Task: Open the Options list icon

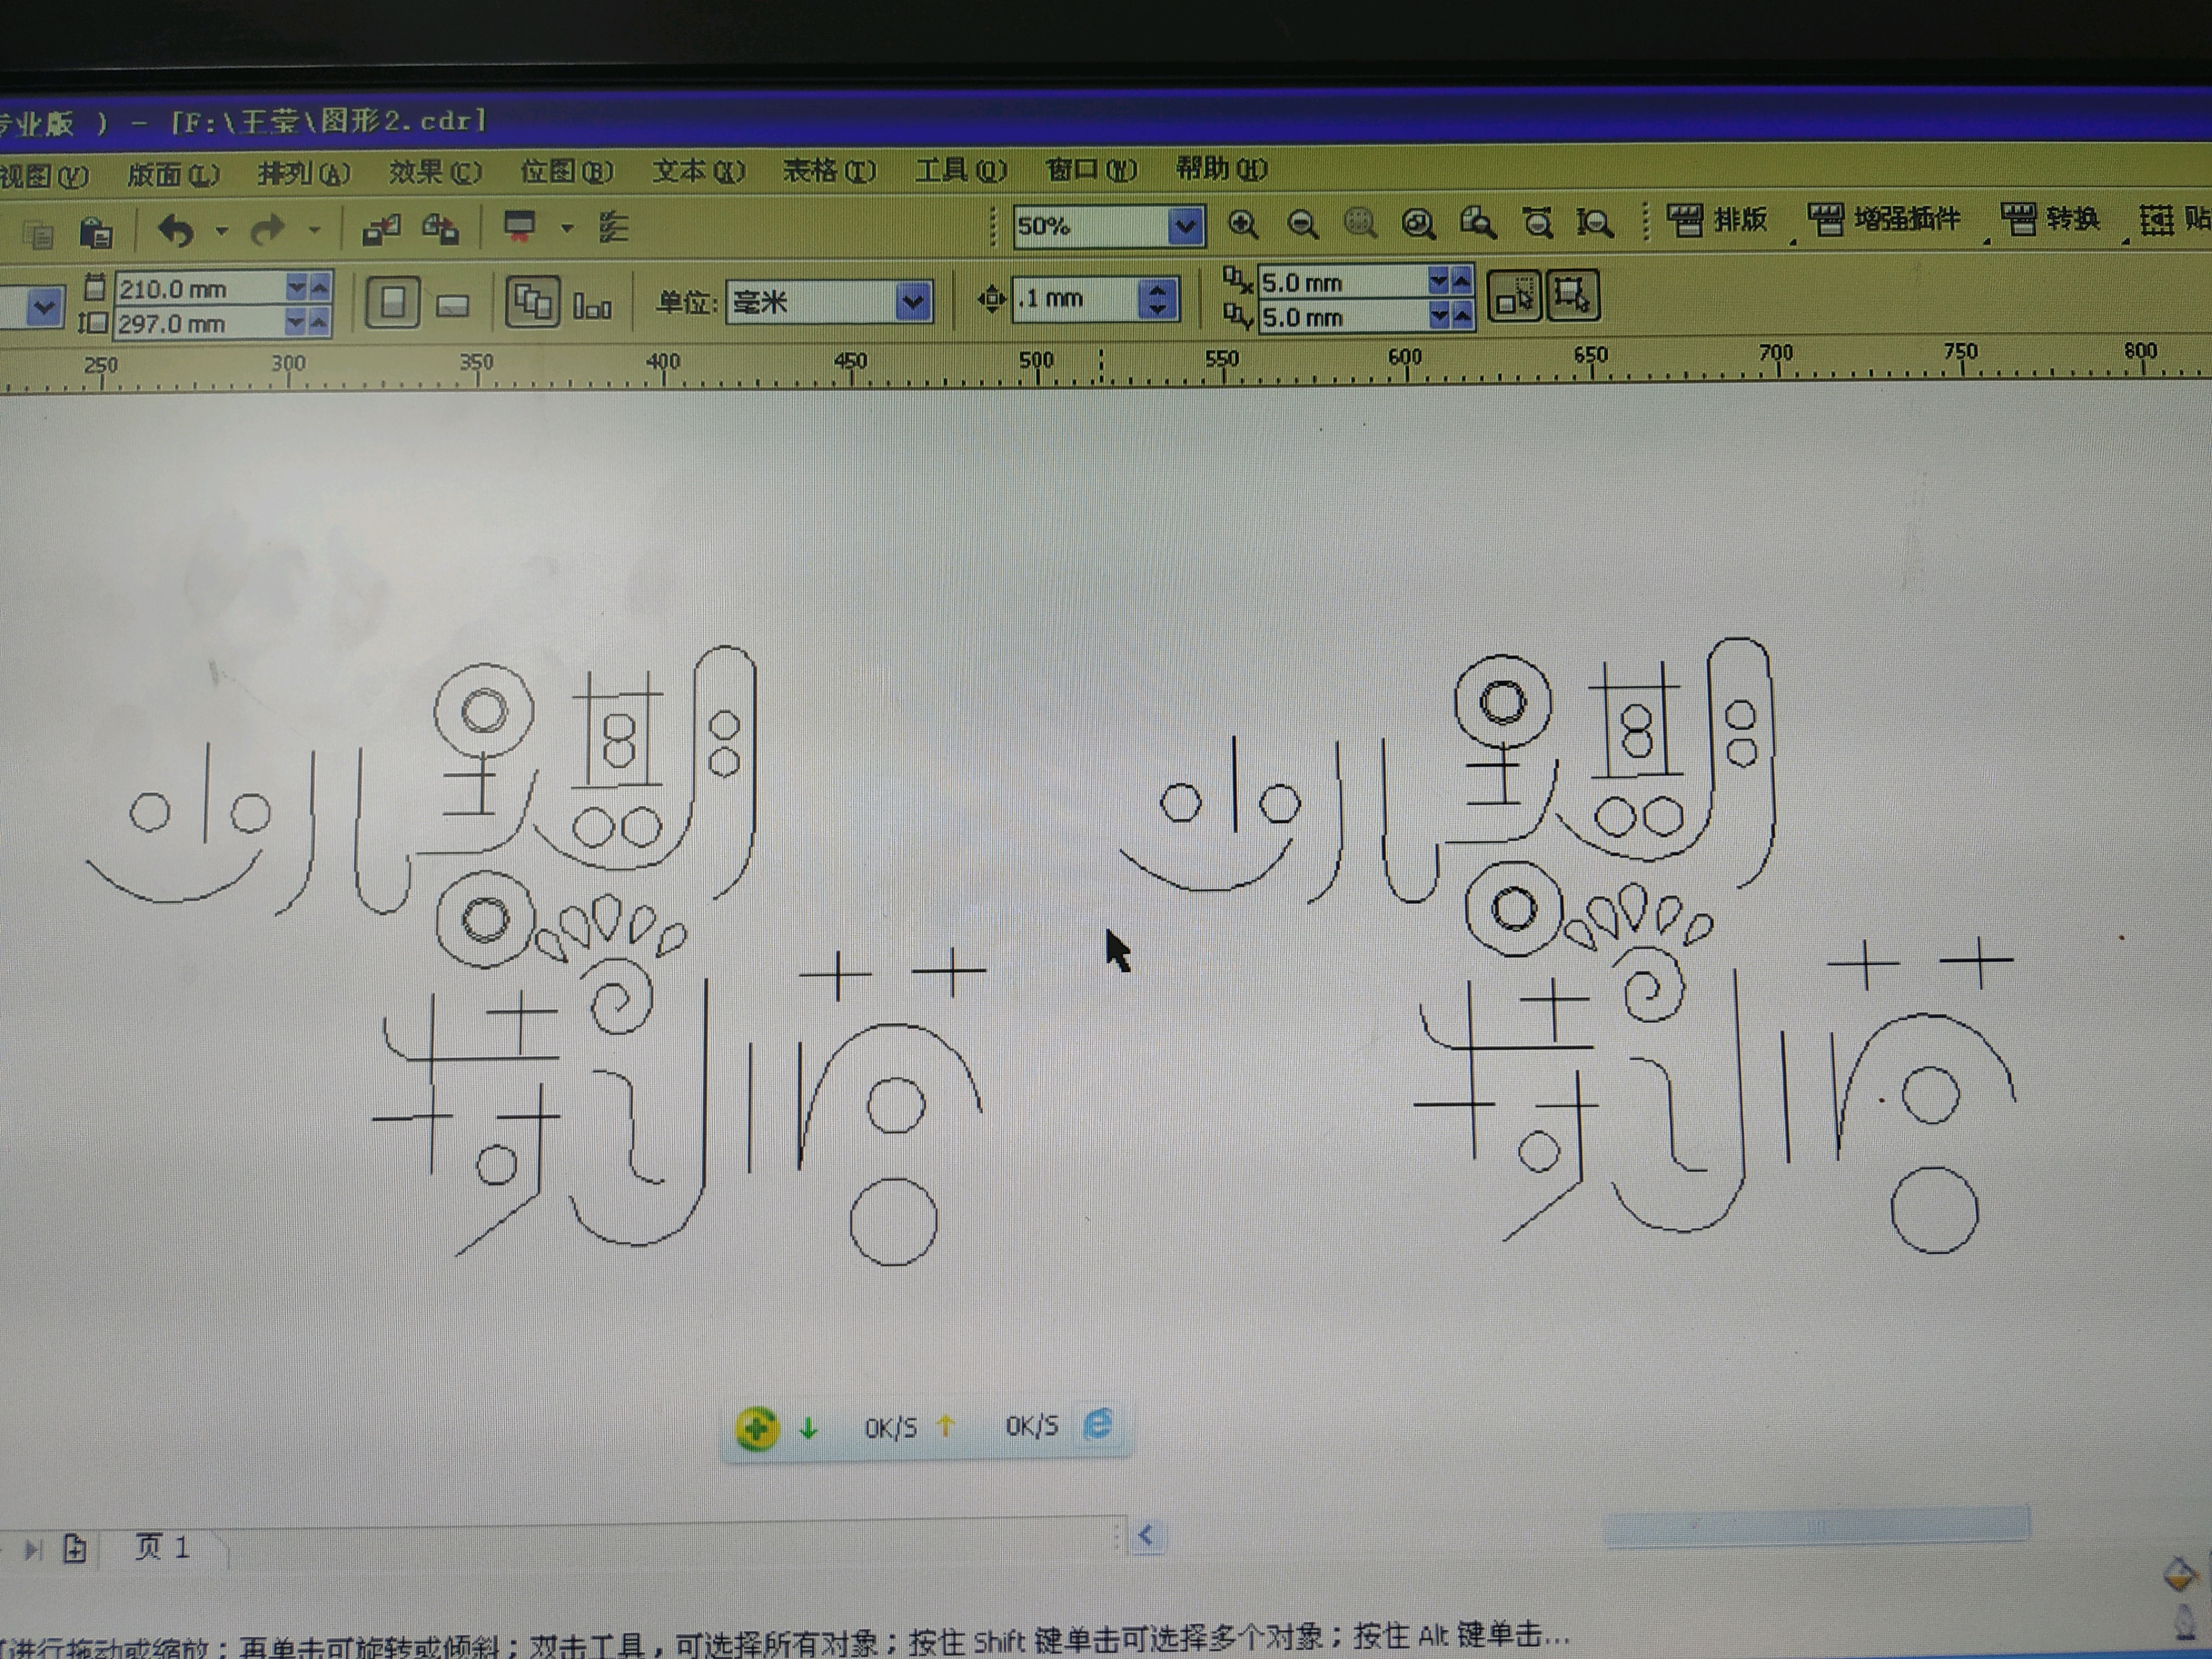Action: click(x=613, y=228)
